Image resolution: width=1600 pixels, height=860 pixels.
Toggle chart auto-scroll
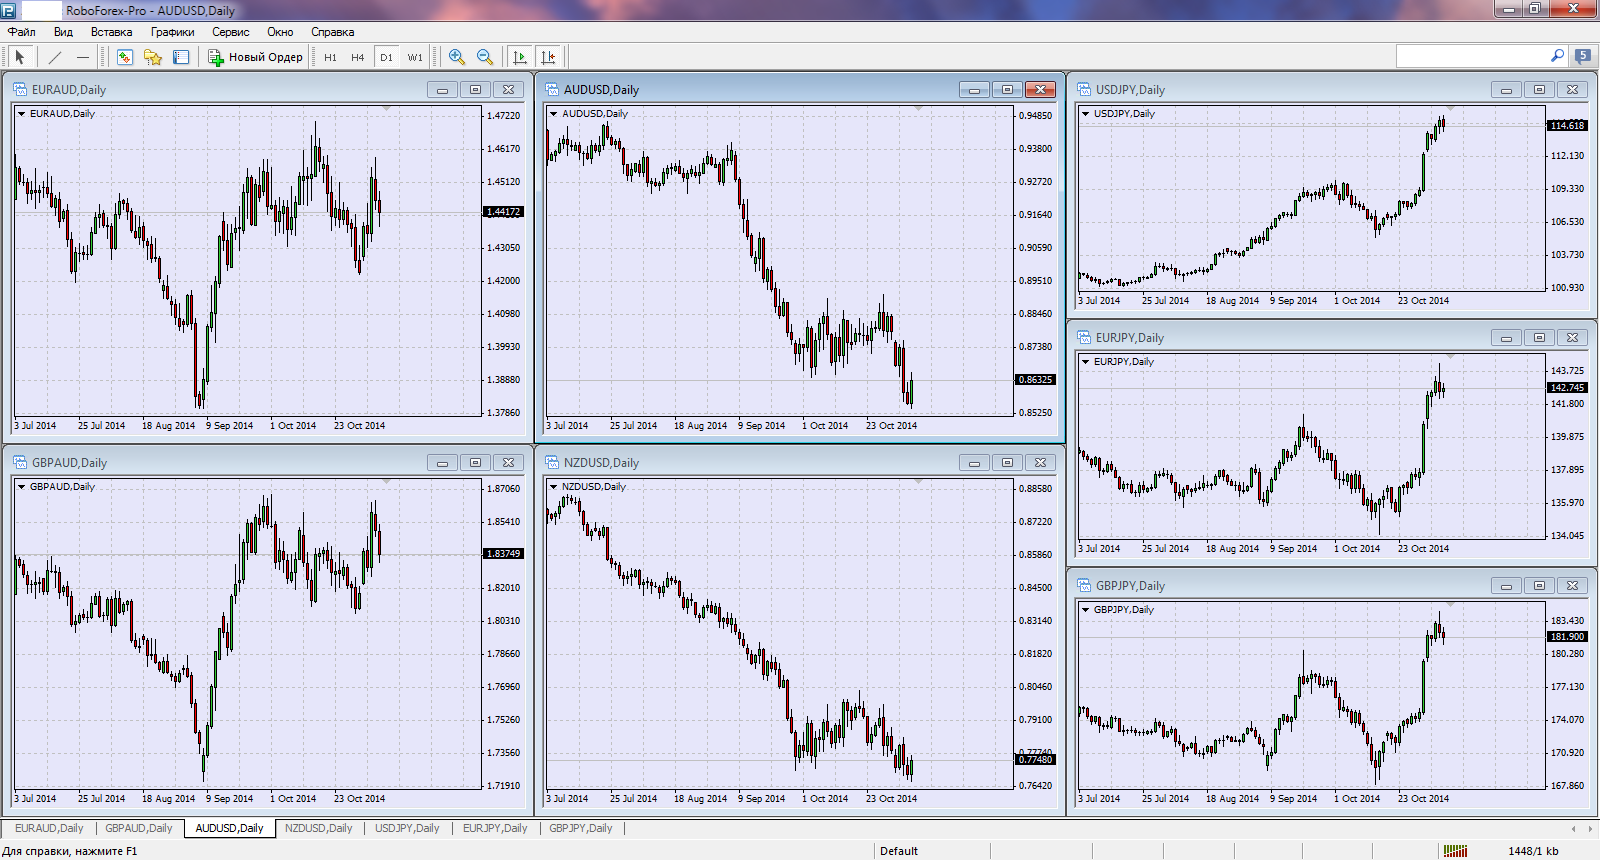click(x=520, y=57)
